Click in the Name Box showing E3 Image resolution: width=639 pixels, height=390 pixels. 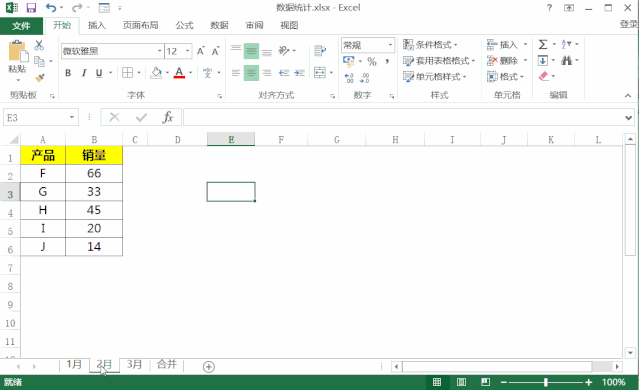coord(40,118)
